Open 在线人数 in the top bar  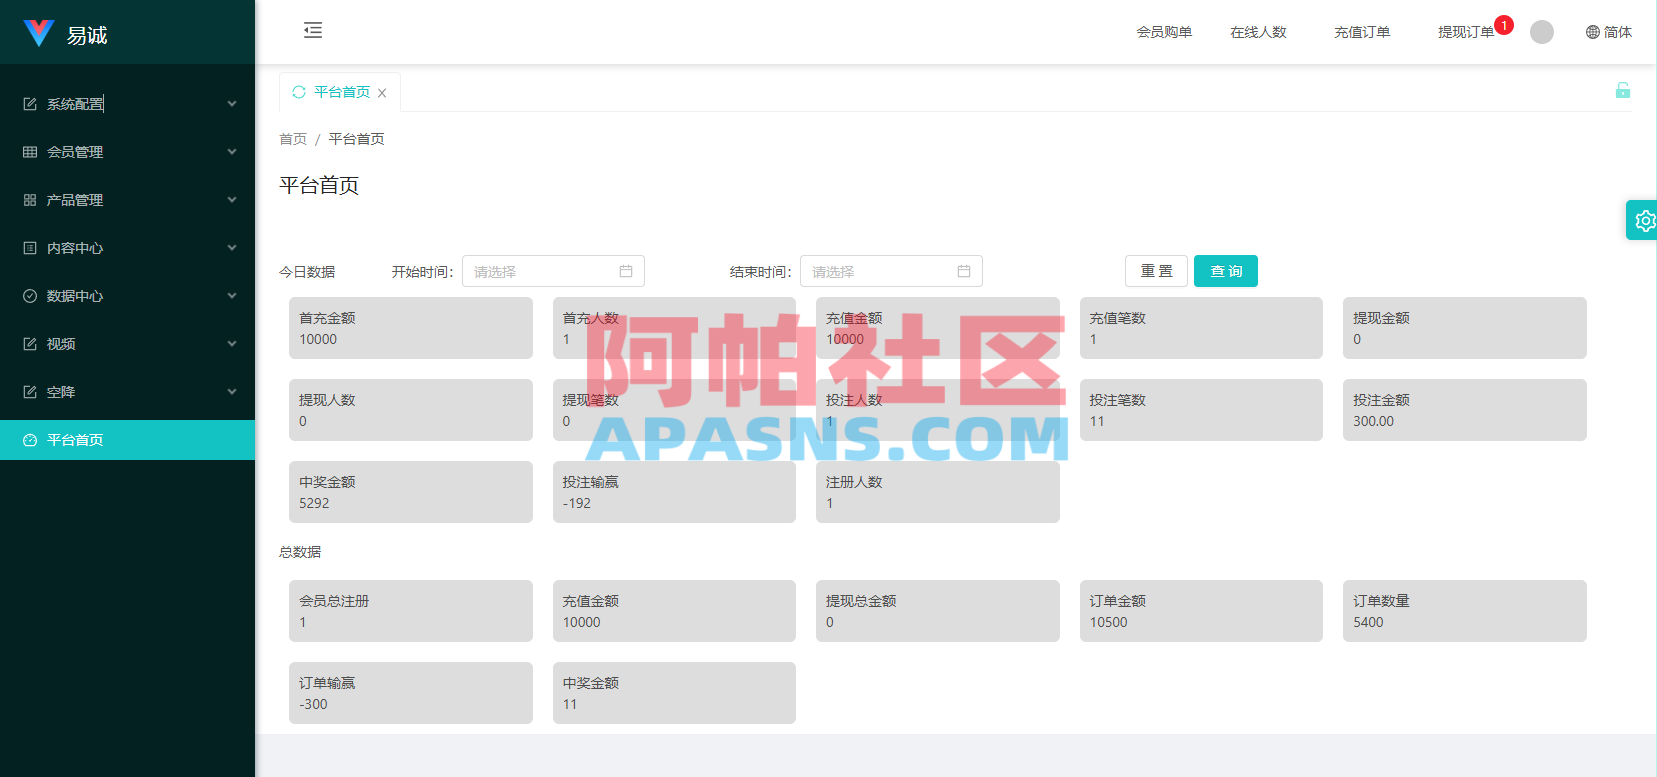[1258, 32]
